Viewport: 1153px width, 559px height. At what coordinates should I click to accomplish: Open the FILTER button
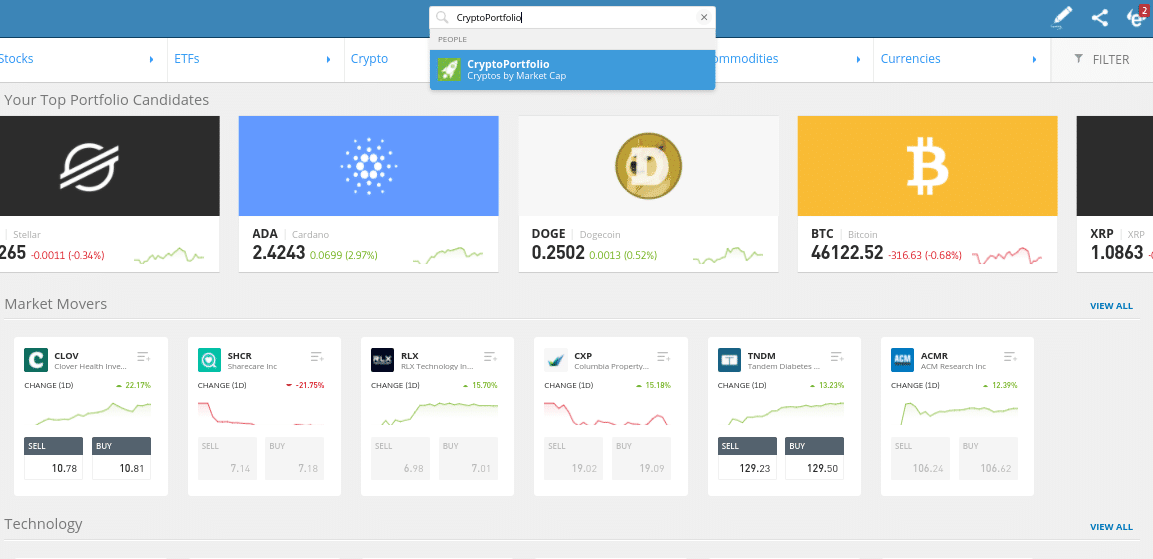1102,60
